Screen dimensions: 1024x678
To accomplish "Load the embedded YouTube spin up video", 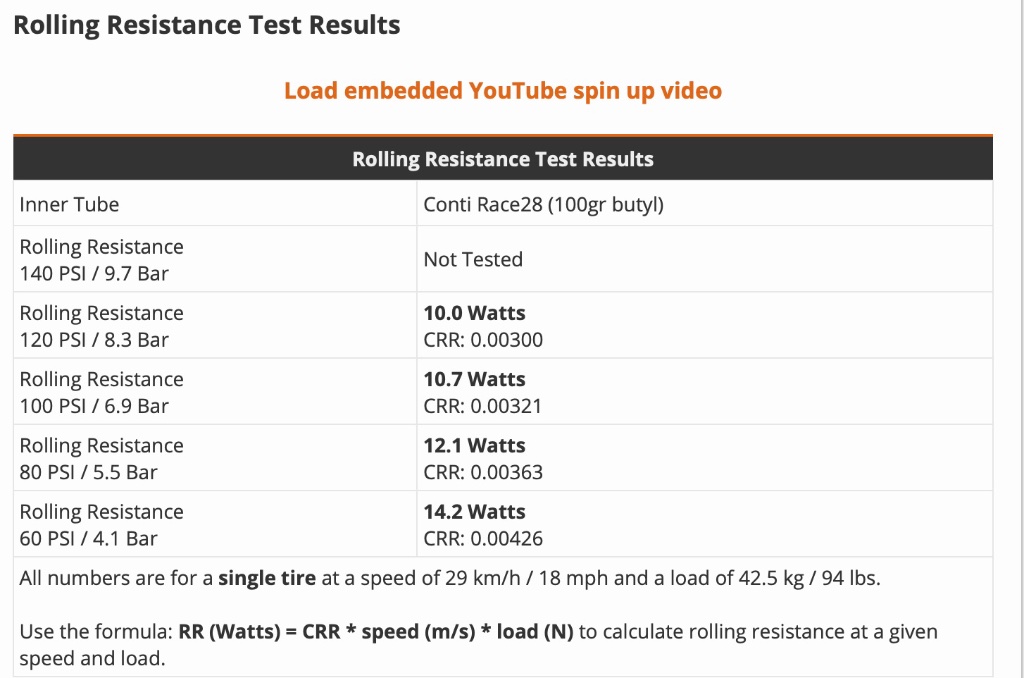I will 503,91.
